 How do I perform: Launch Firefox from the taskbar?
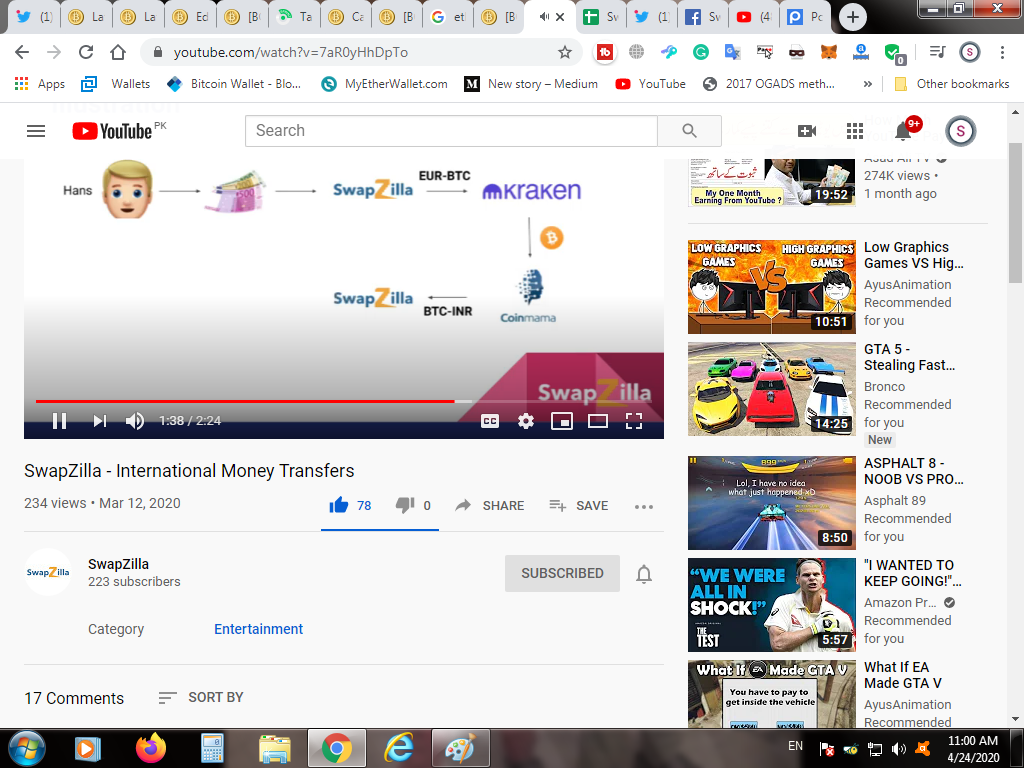(151, 748)
